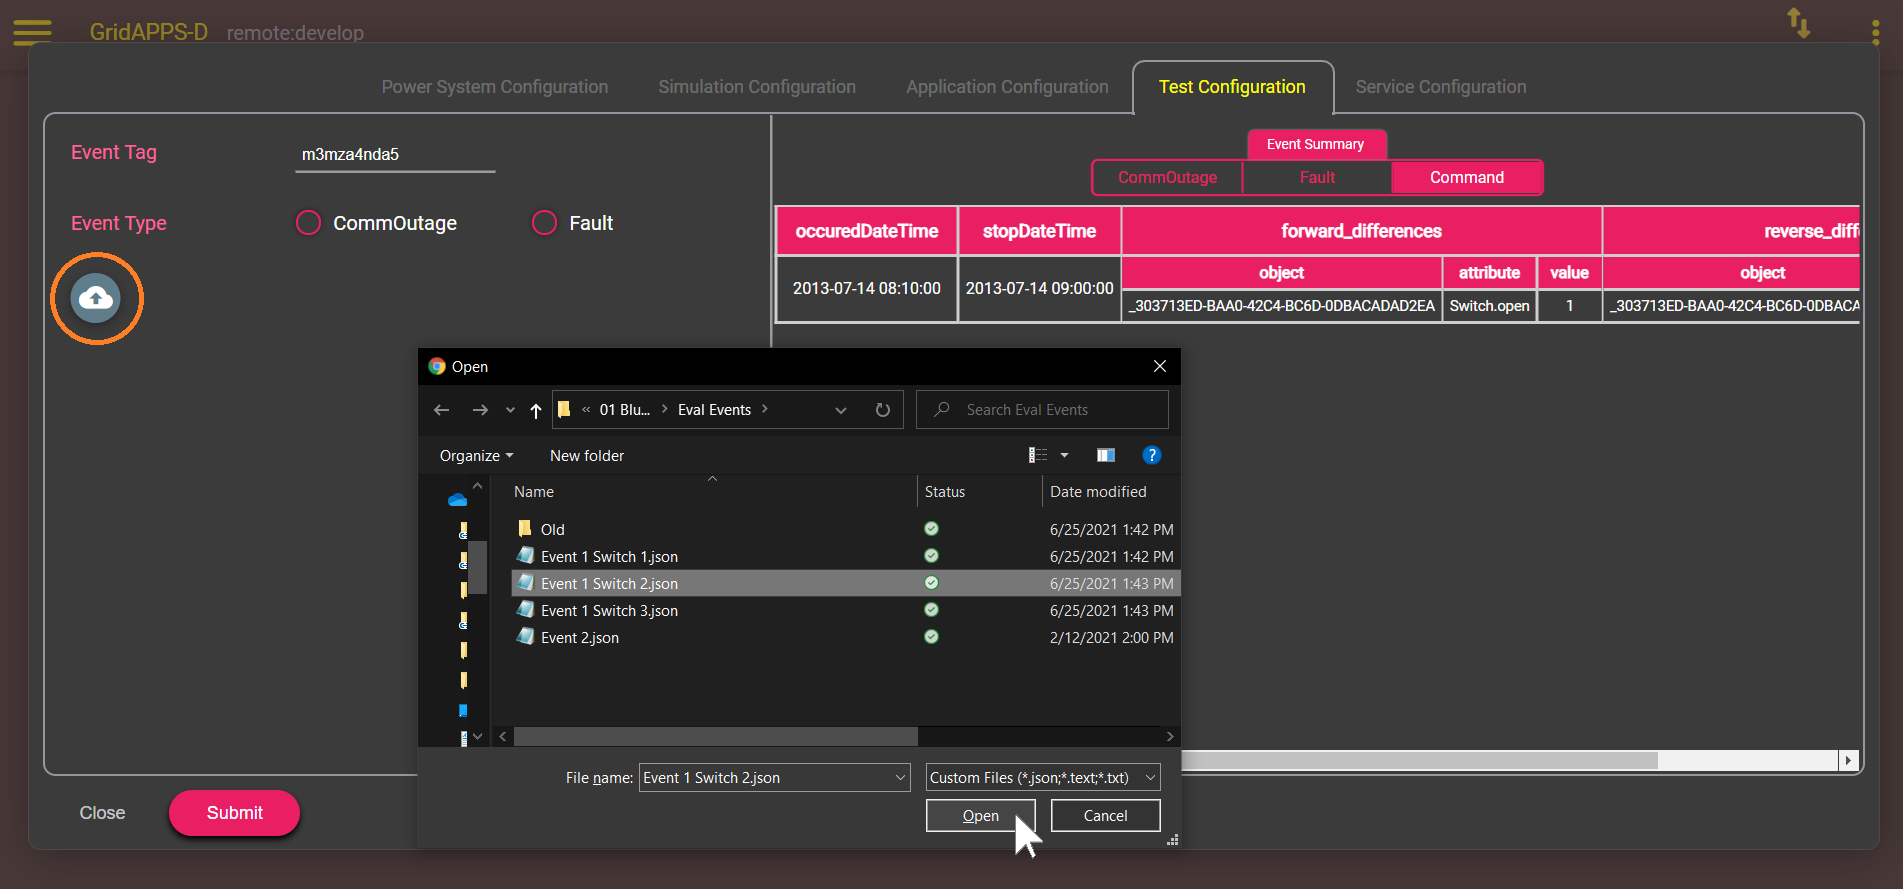This screenshot has width=1903, height=889.
Task: Switch to Application Configuration tab
Action: coord(1007,87)
